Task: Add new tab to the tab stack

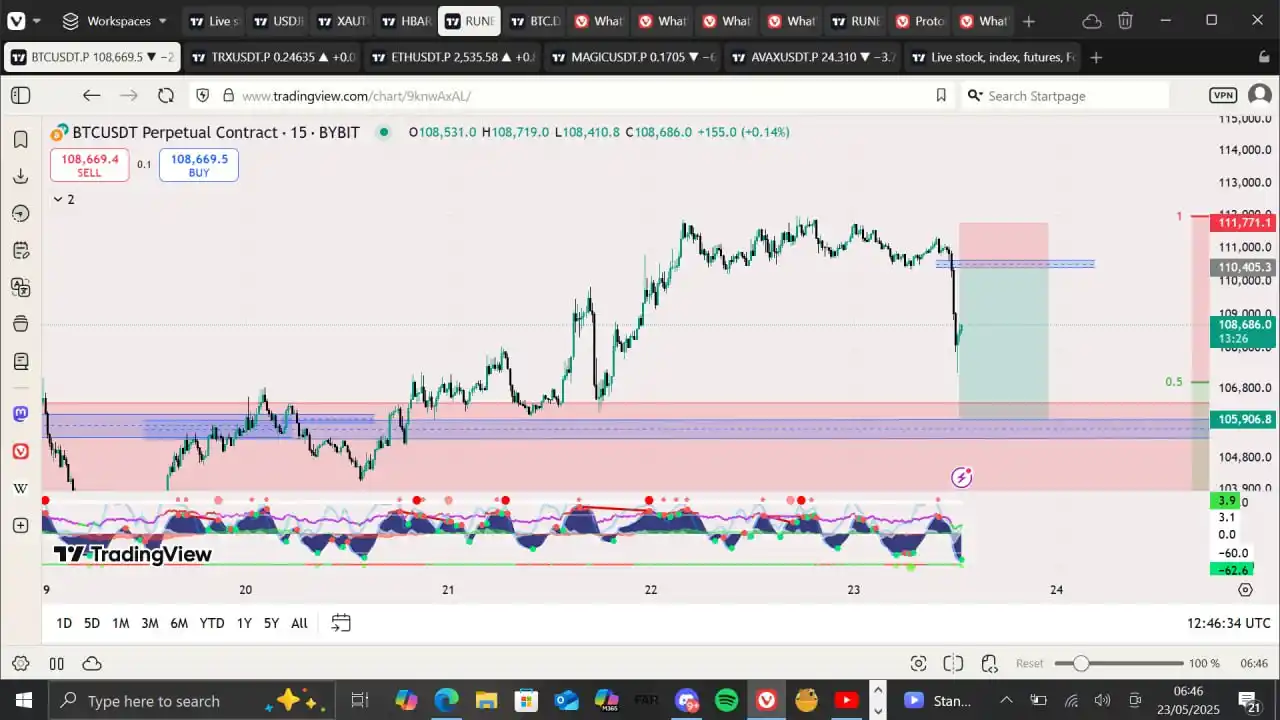Action: pos(1096,57)
